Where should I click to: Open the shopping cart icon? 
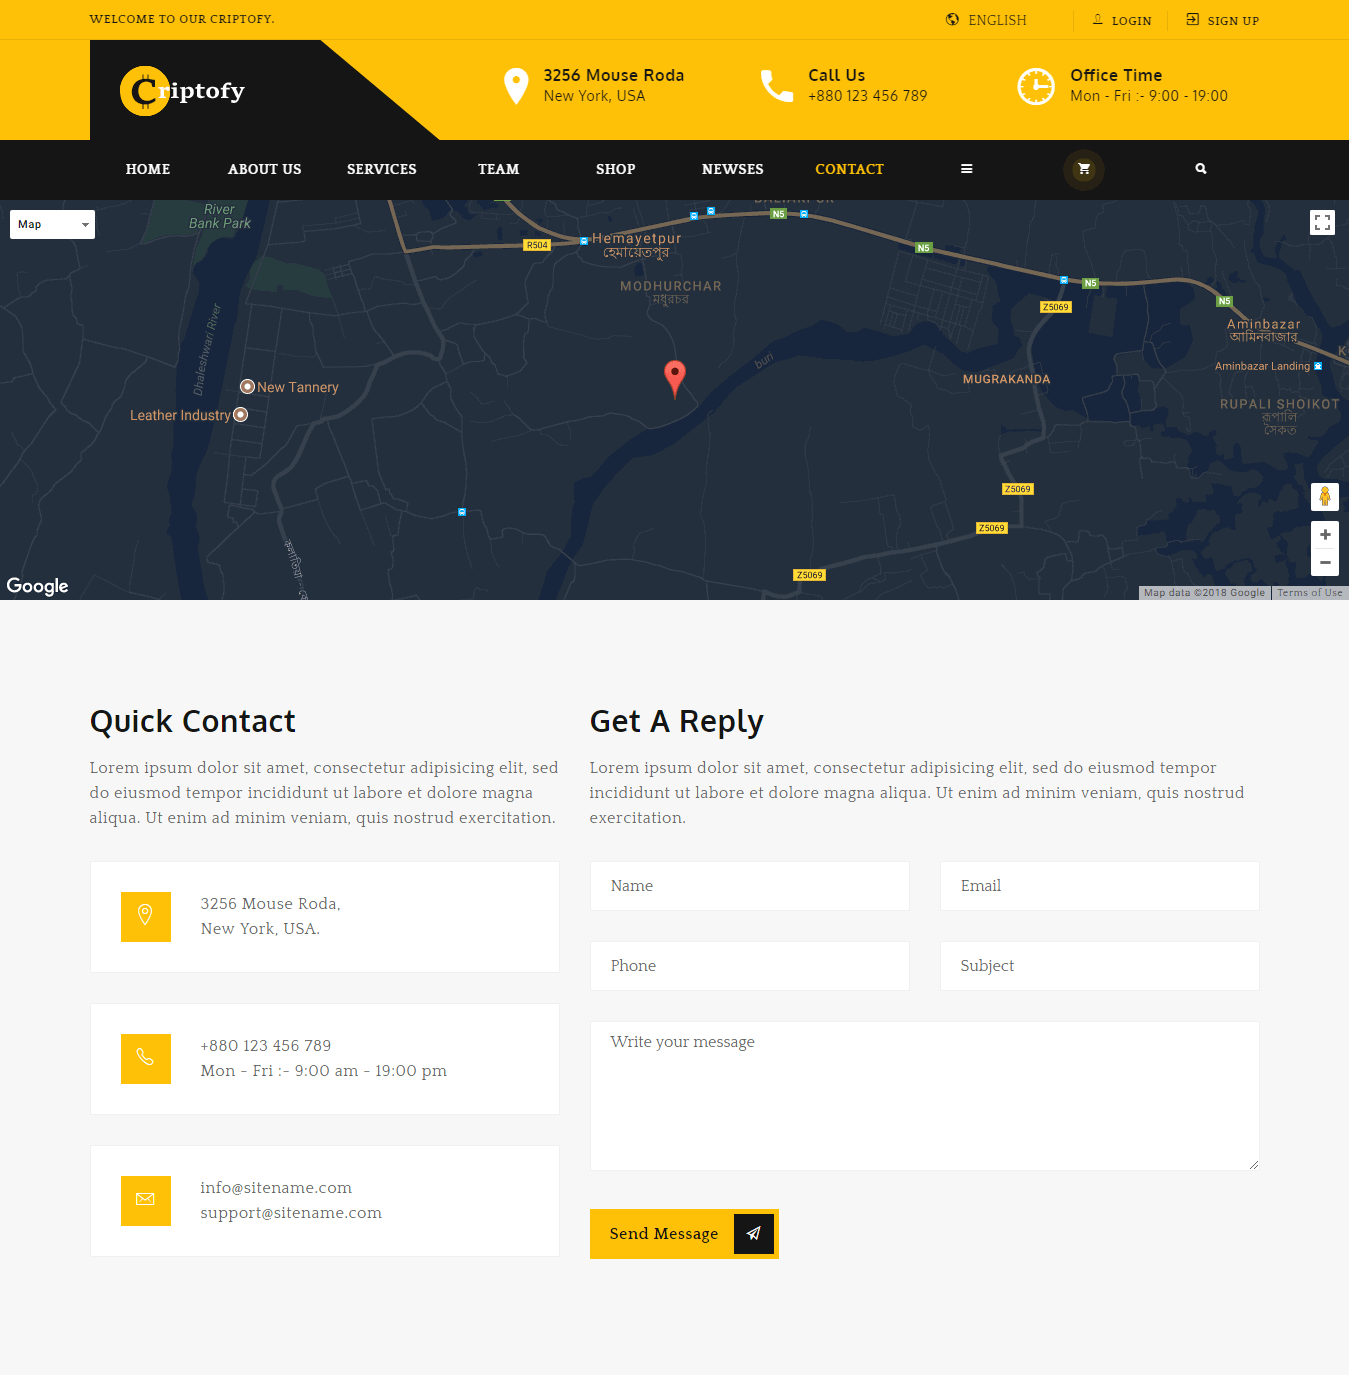click(1083, 169)
